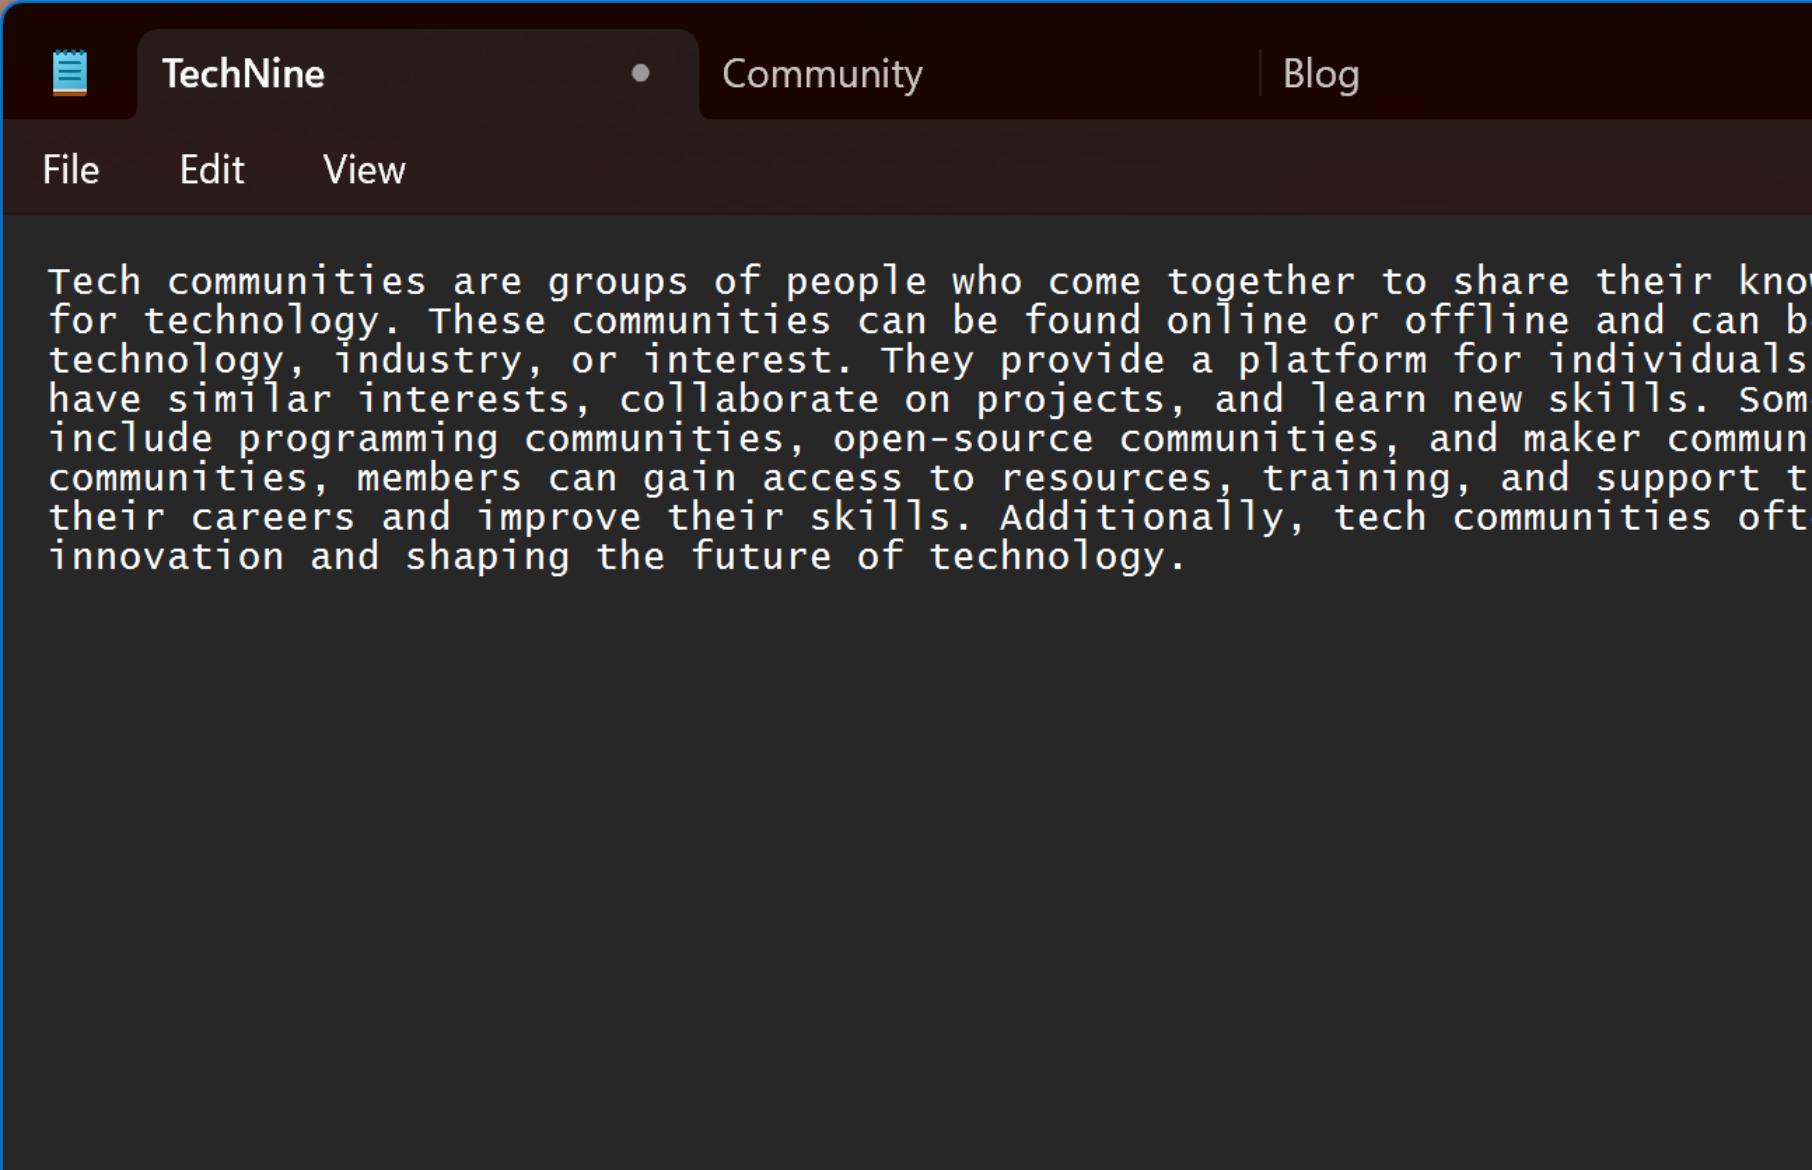Open the Community tab
Image resolution: width=1812 pixels, height=1170 pixels.
click(x=822, y=74)
